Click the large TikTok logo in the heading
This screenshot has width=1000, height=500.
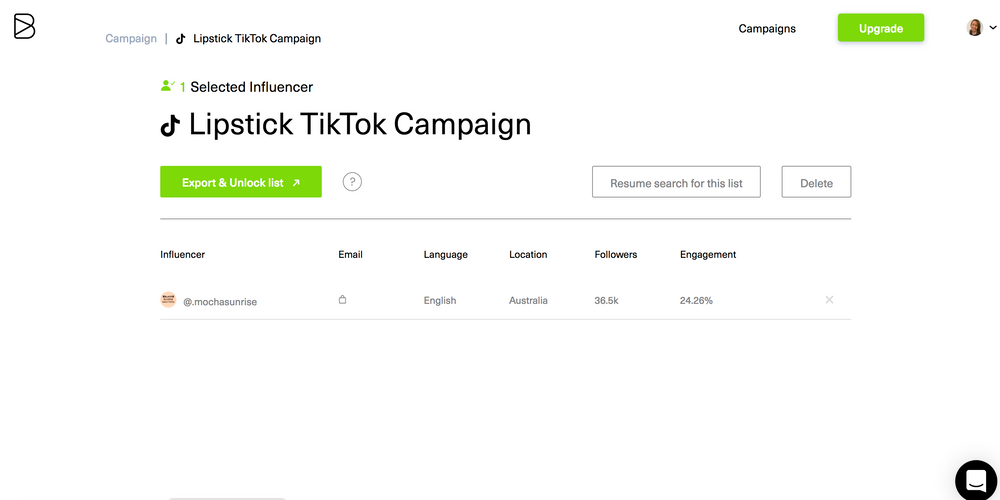(x=170, y=125)
